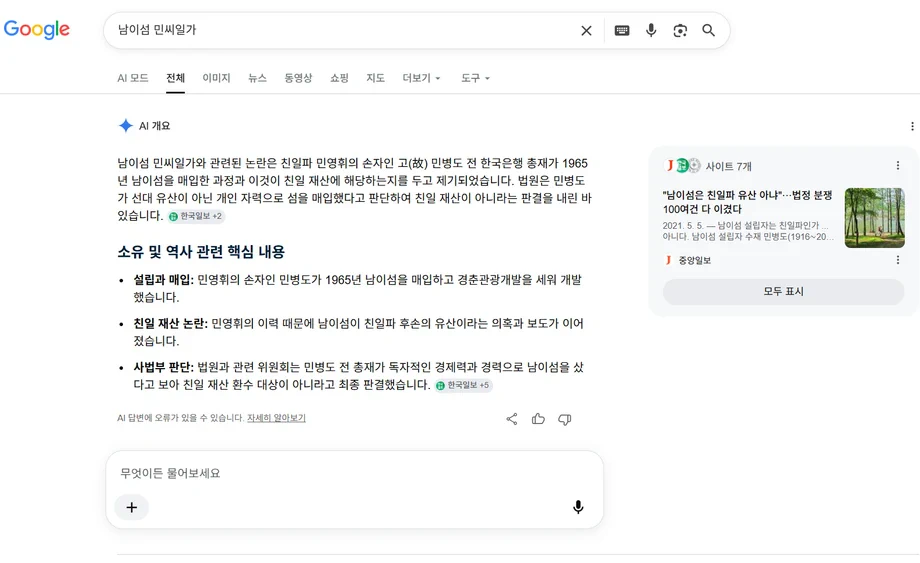Viewport: 920px width, 563px height.
Task: Click the 모두 표시 button
Action: pyautogui.click(x=783, y=291)
